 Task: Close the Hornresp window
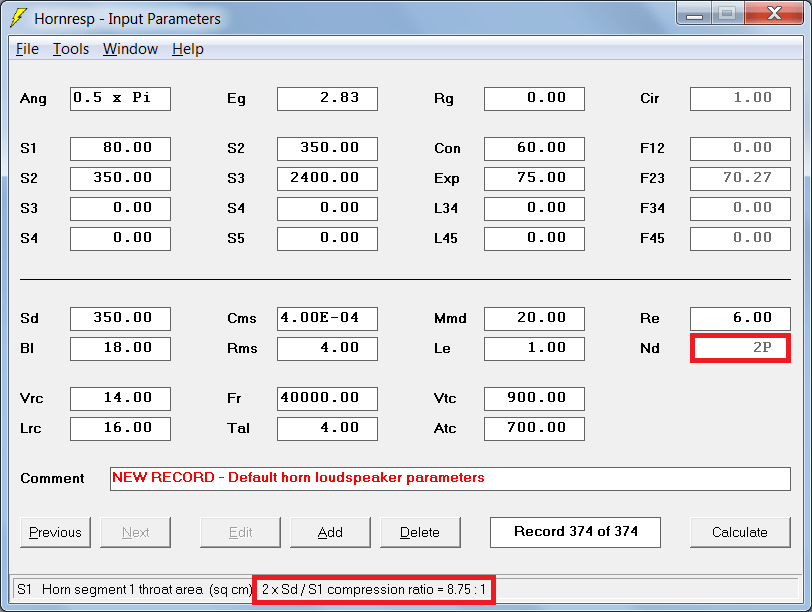[x=774, y=13]
